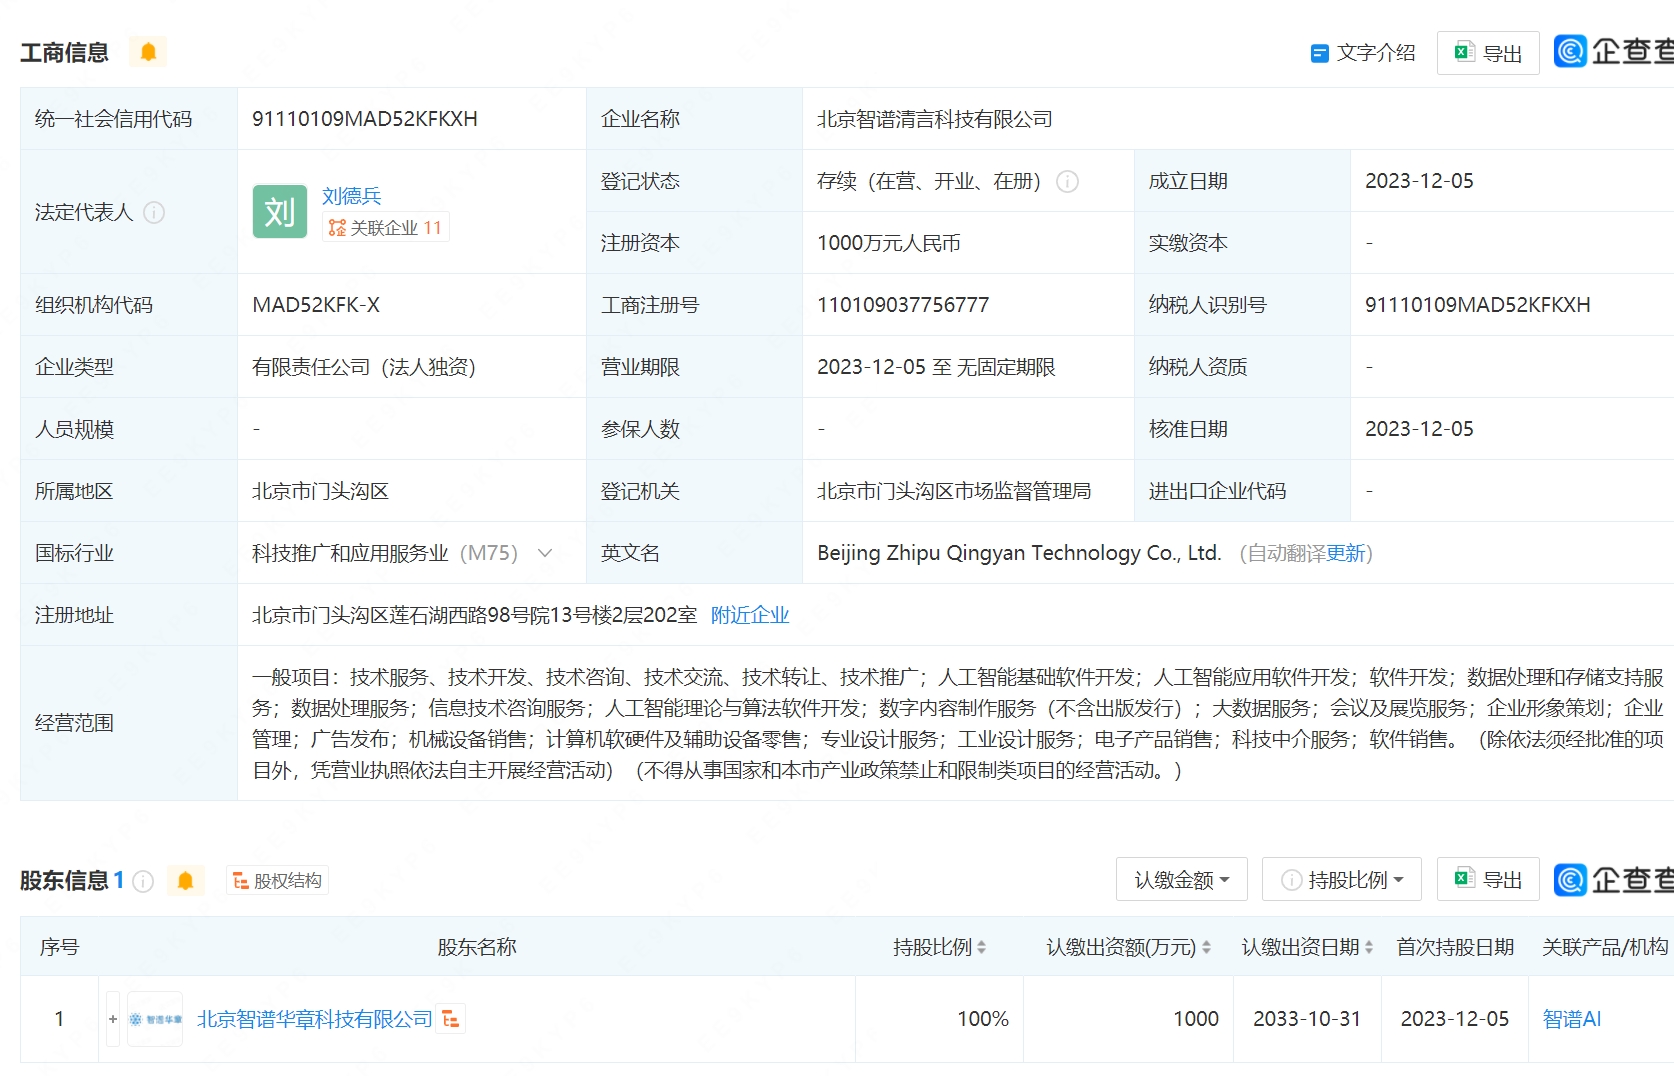The width and height of the screenshot is (1674, 1076).
Task: Click the 企查查 logo beside shareholder export
Action: click(x=1613, y=880)
